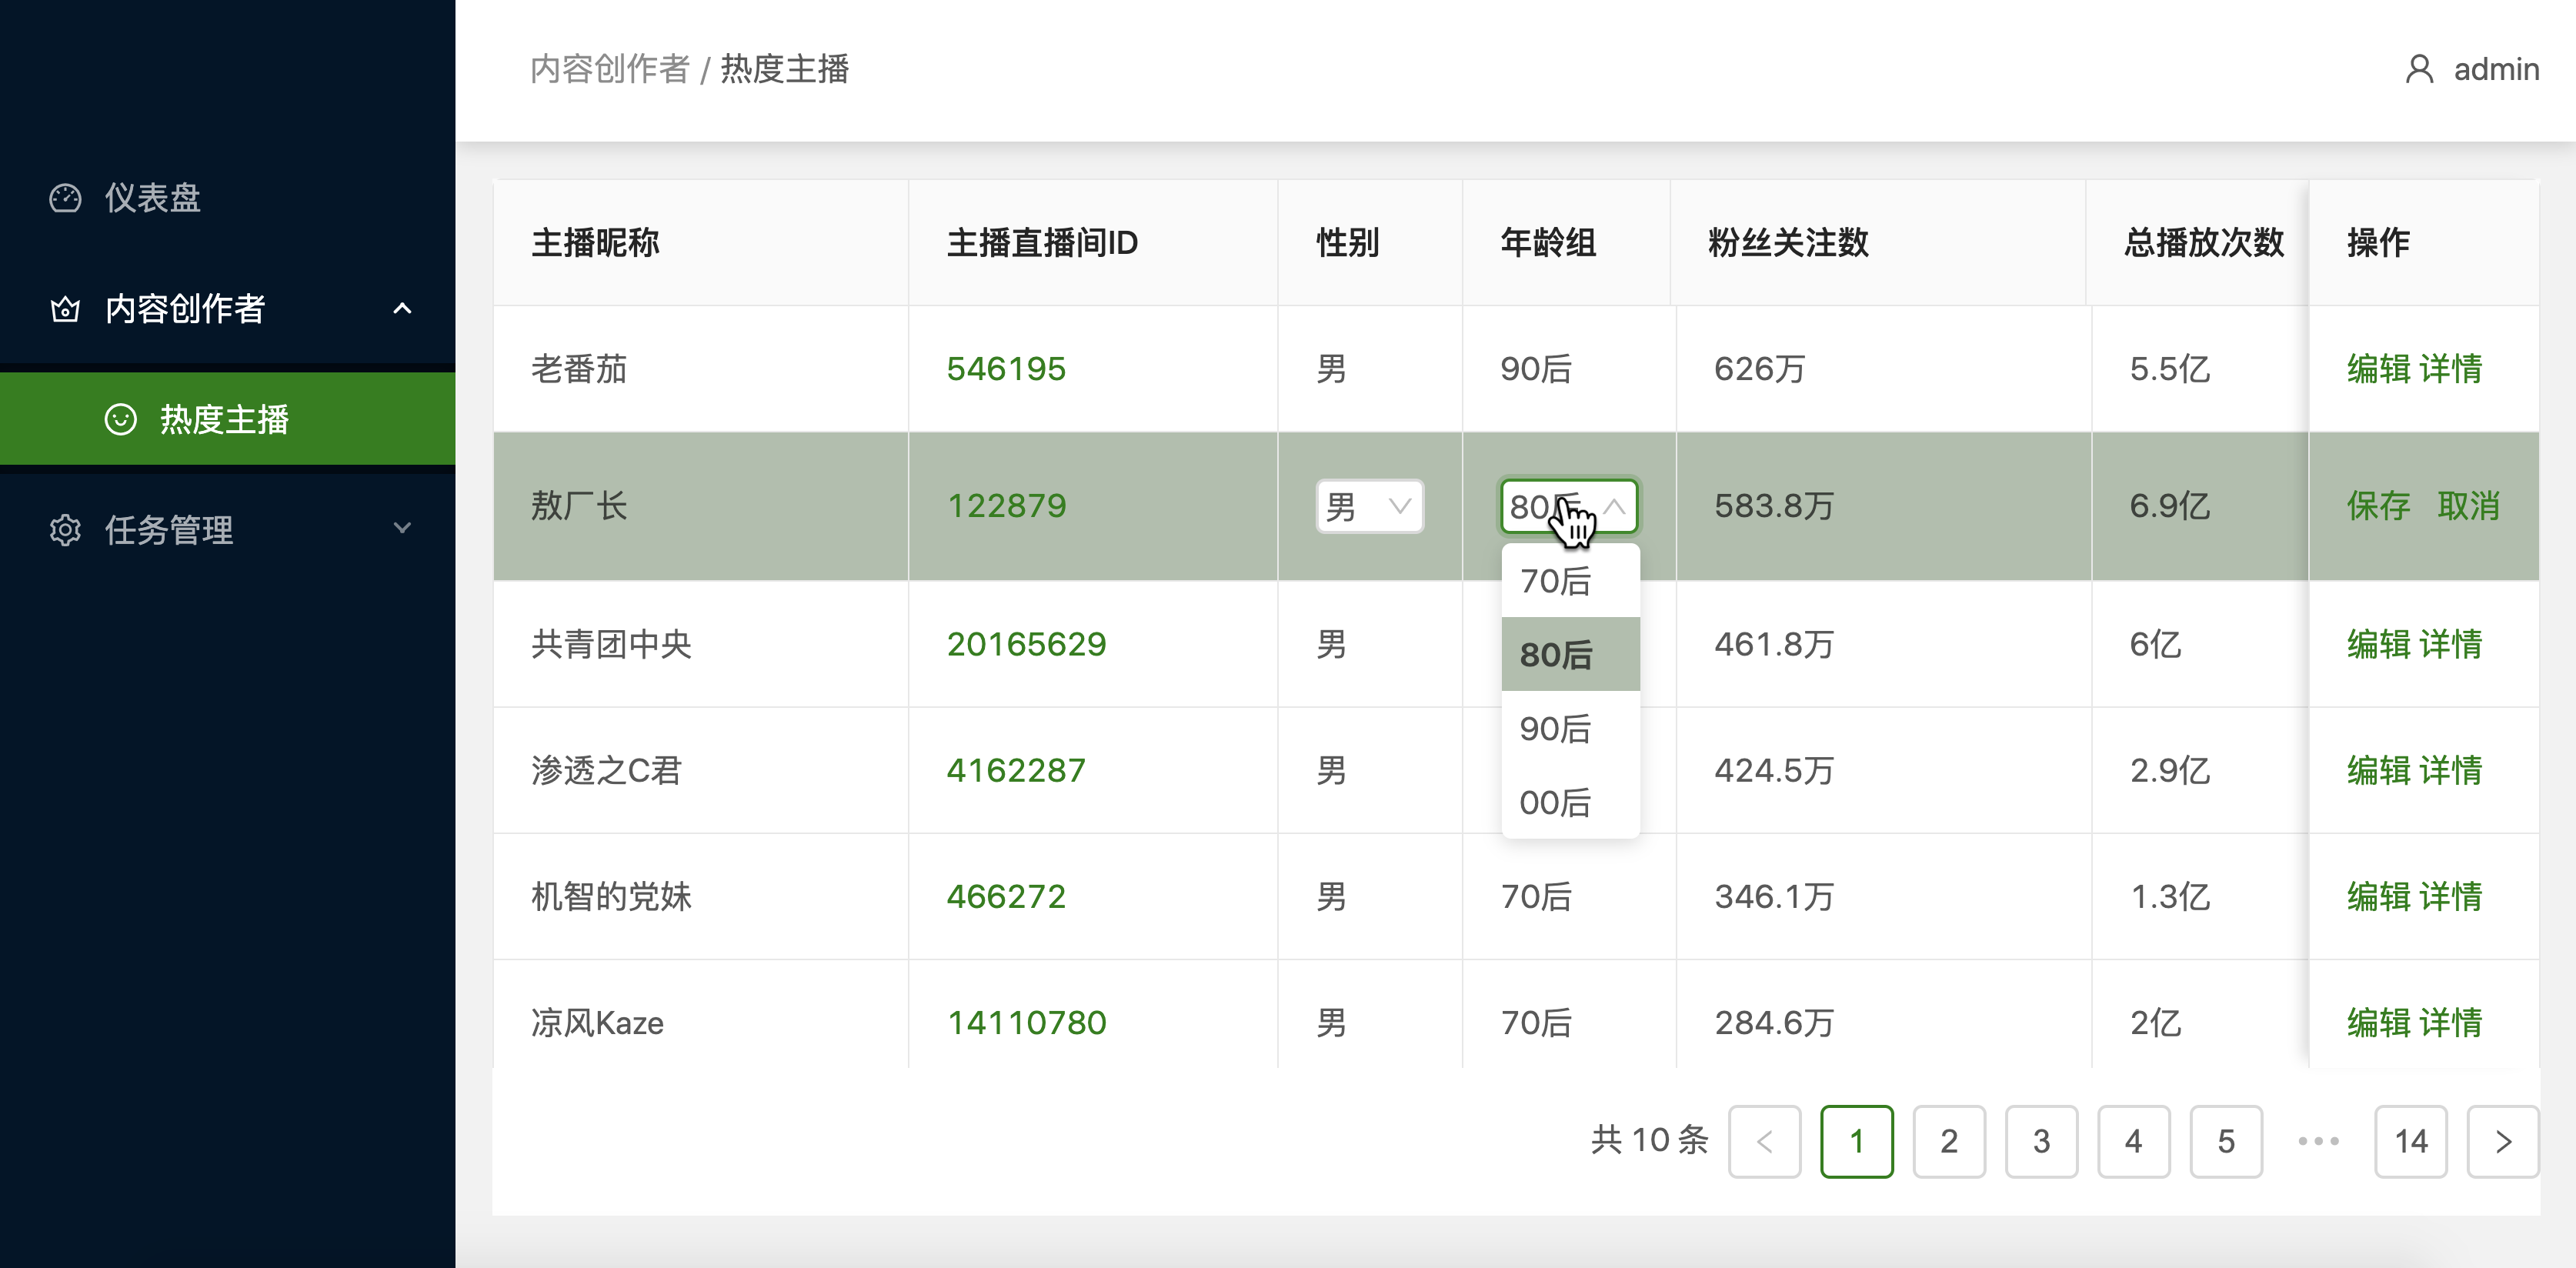
Task: Go to next page arrow
Action: coord(2502,1141)
